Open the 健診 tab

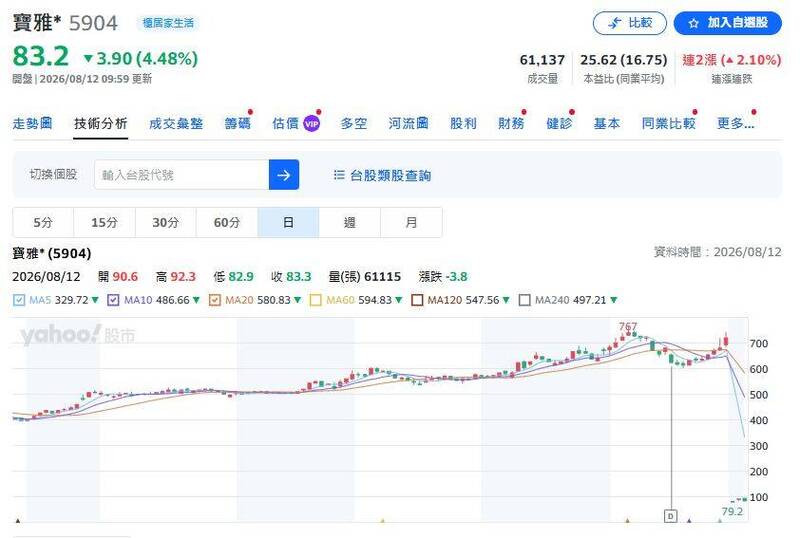(x=559, y=124)
